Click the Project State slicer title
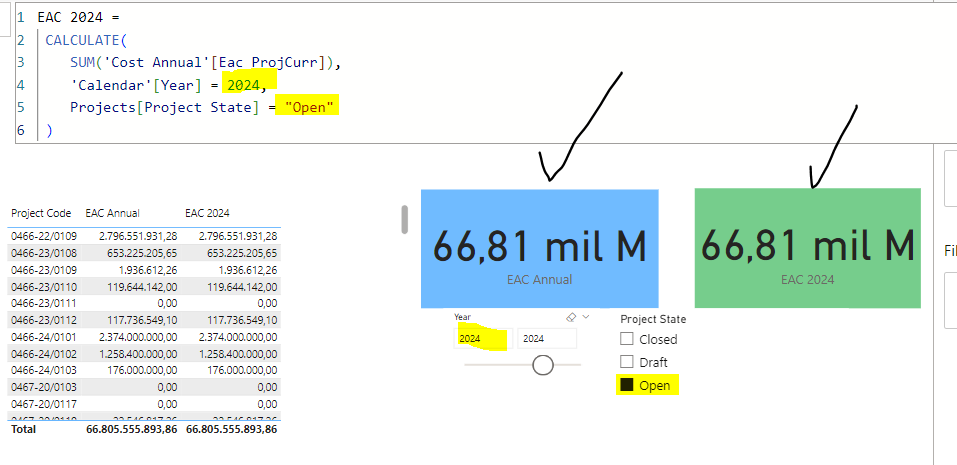 coord(653,319)
